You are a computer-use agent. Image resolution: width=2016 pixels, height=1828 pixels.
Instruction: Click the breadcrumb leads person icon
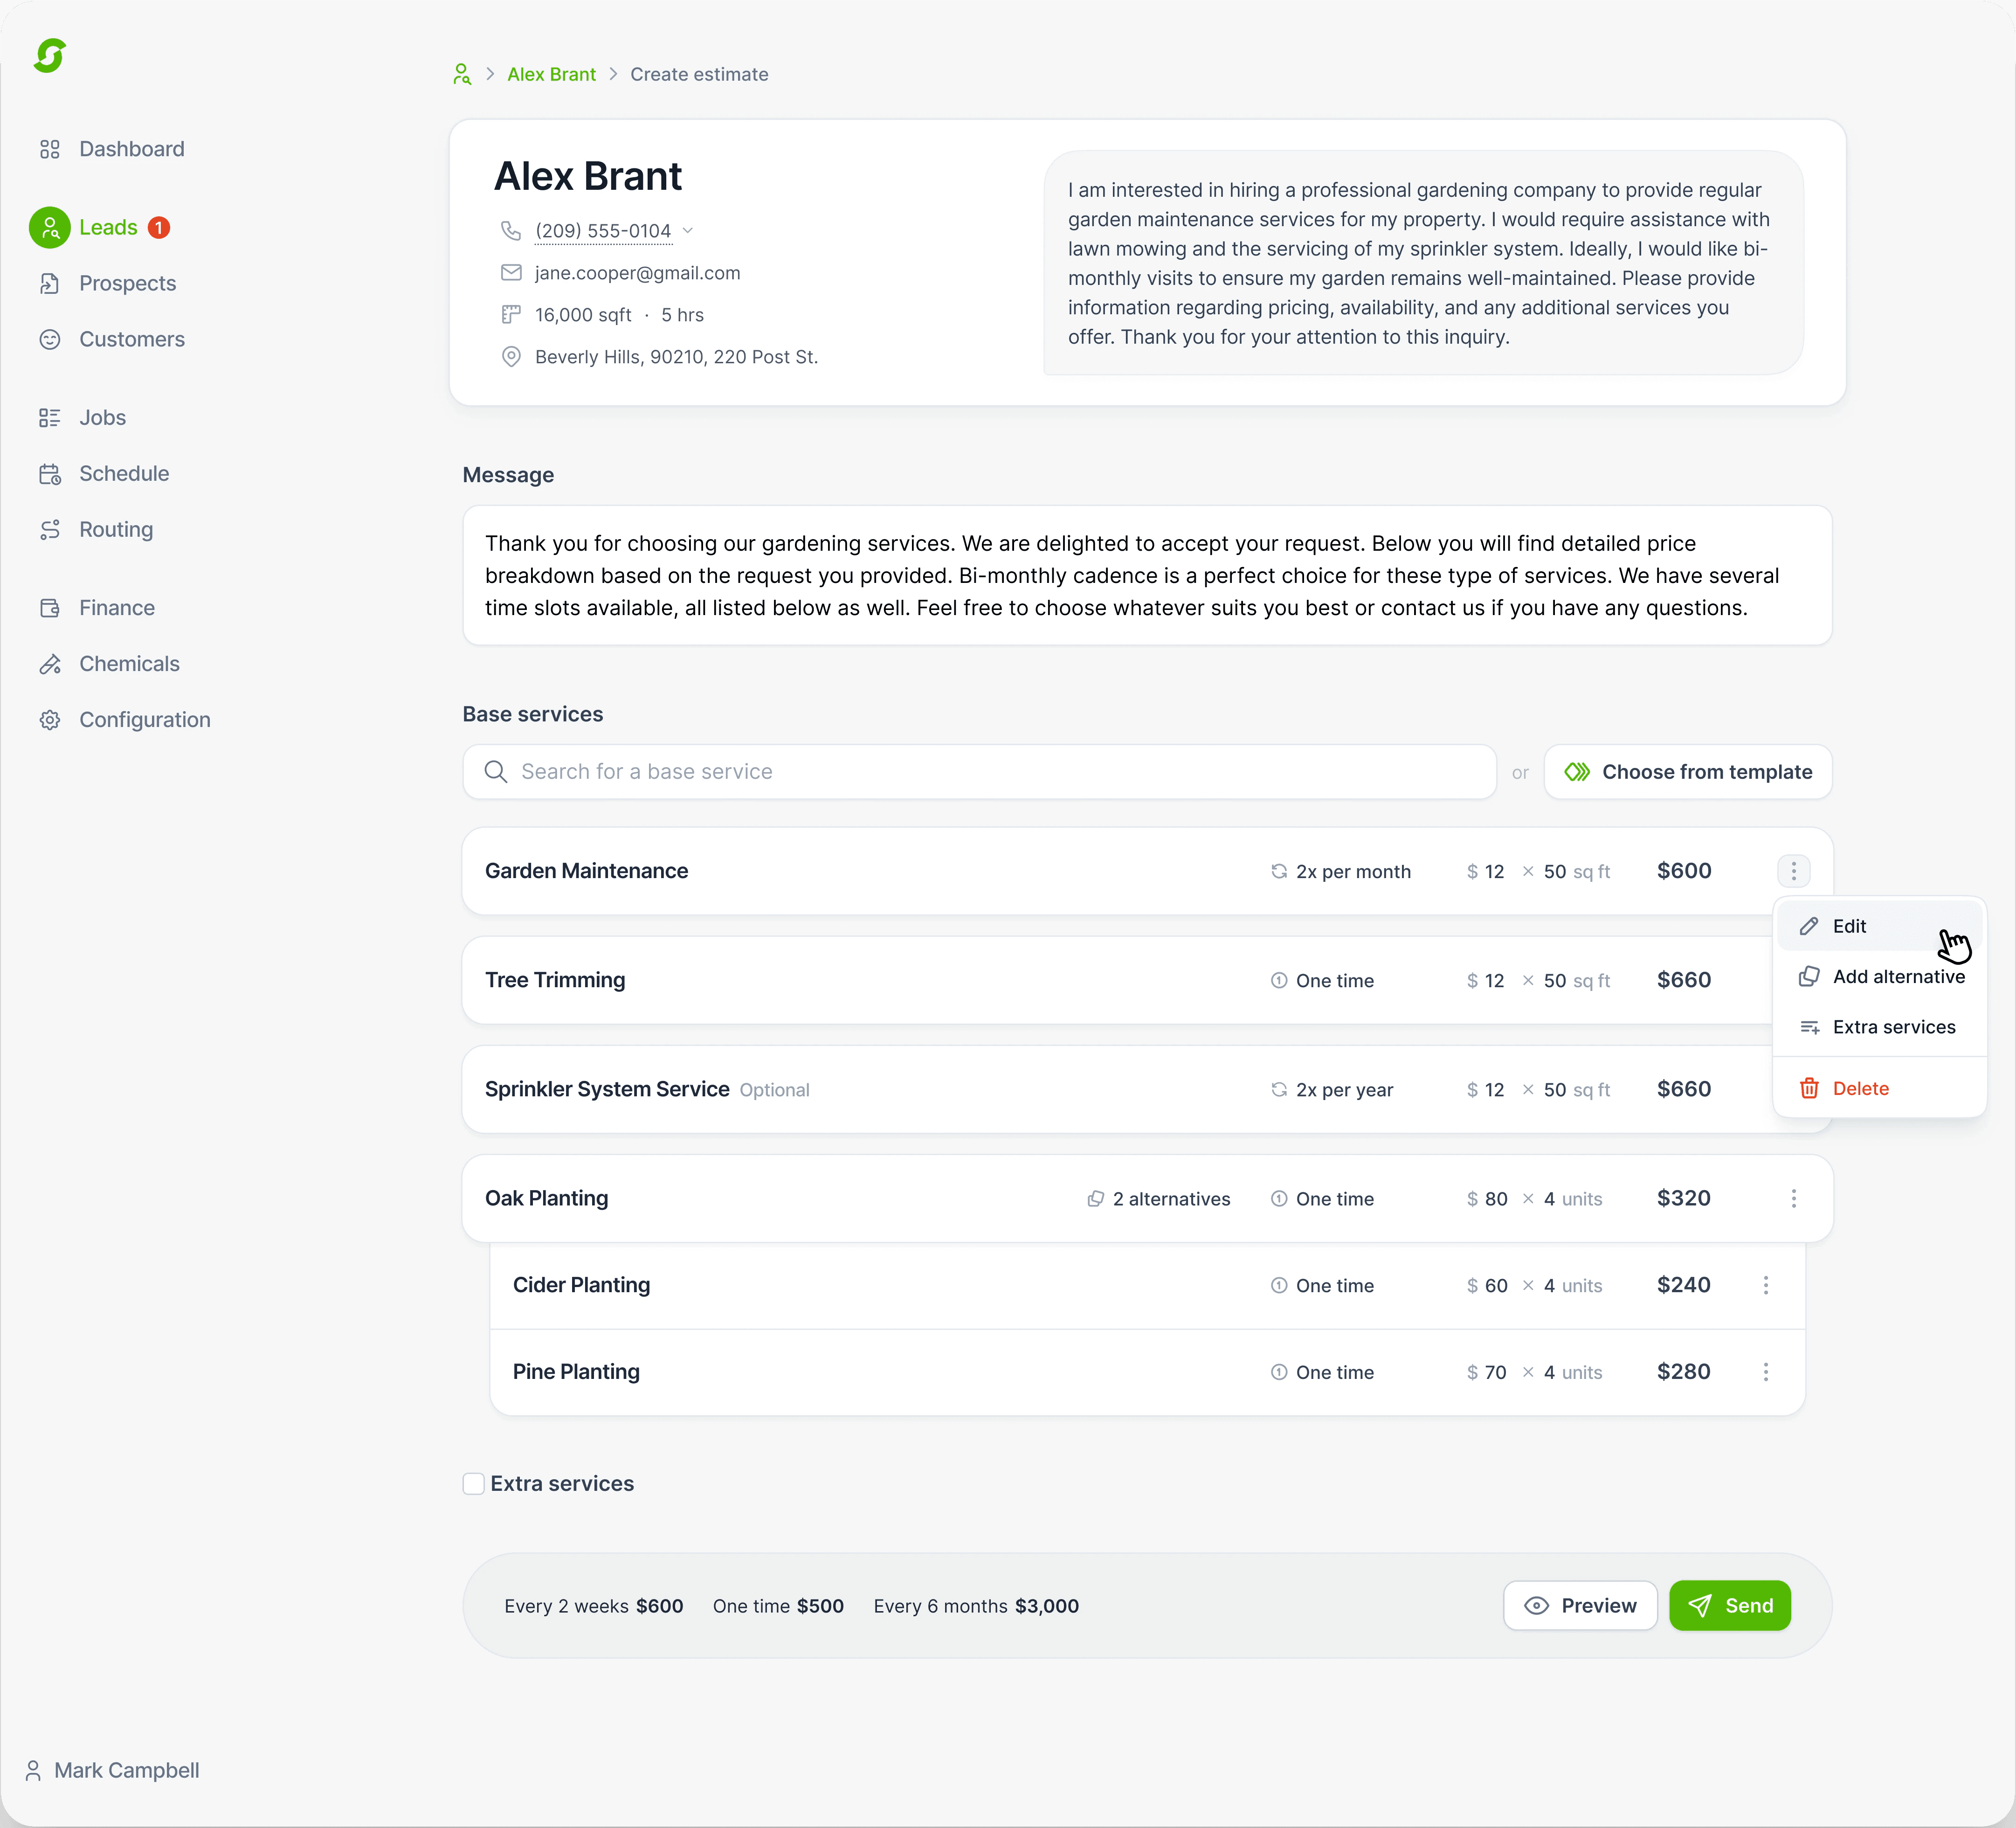[x=461, y=74]
